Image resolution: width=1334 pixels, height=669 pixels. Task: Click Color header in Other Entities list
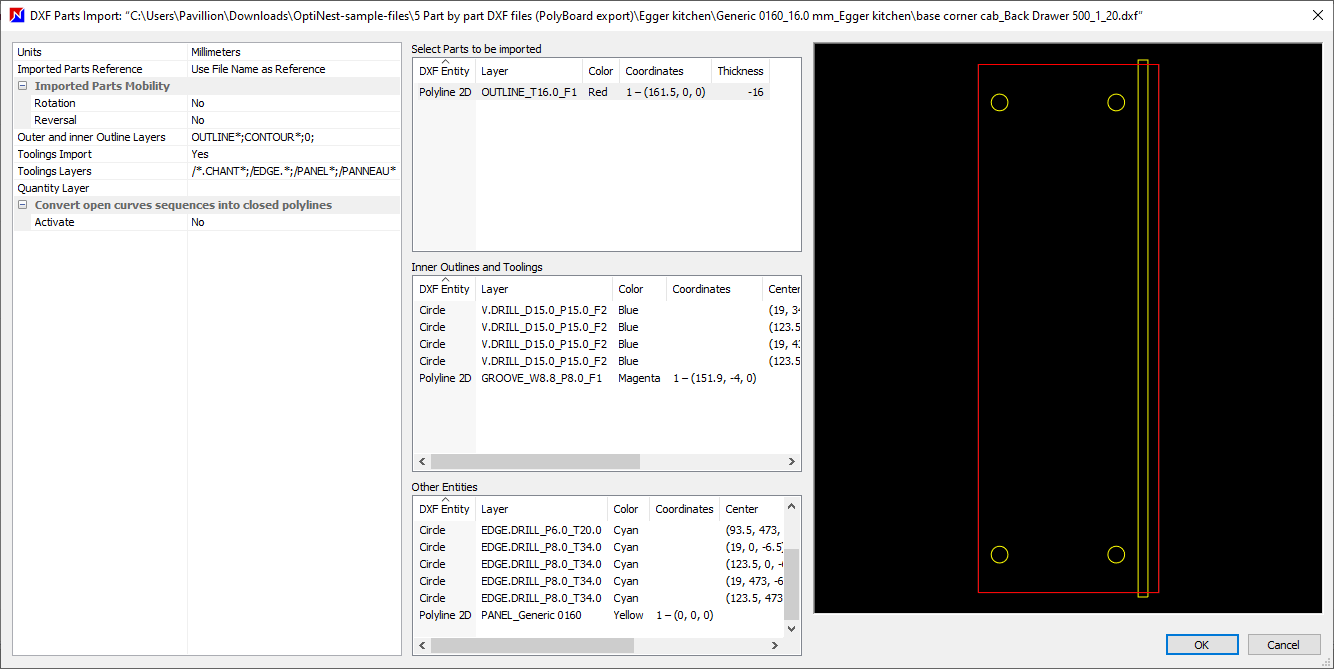pyautogui.click(x=628, y=509)
